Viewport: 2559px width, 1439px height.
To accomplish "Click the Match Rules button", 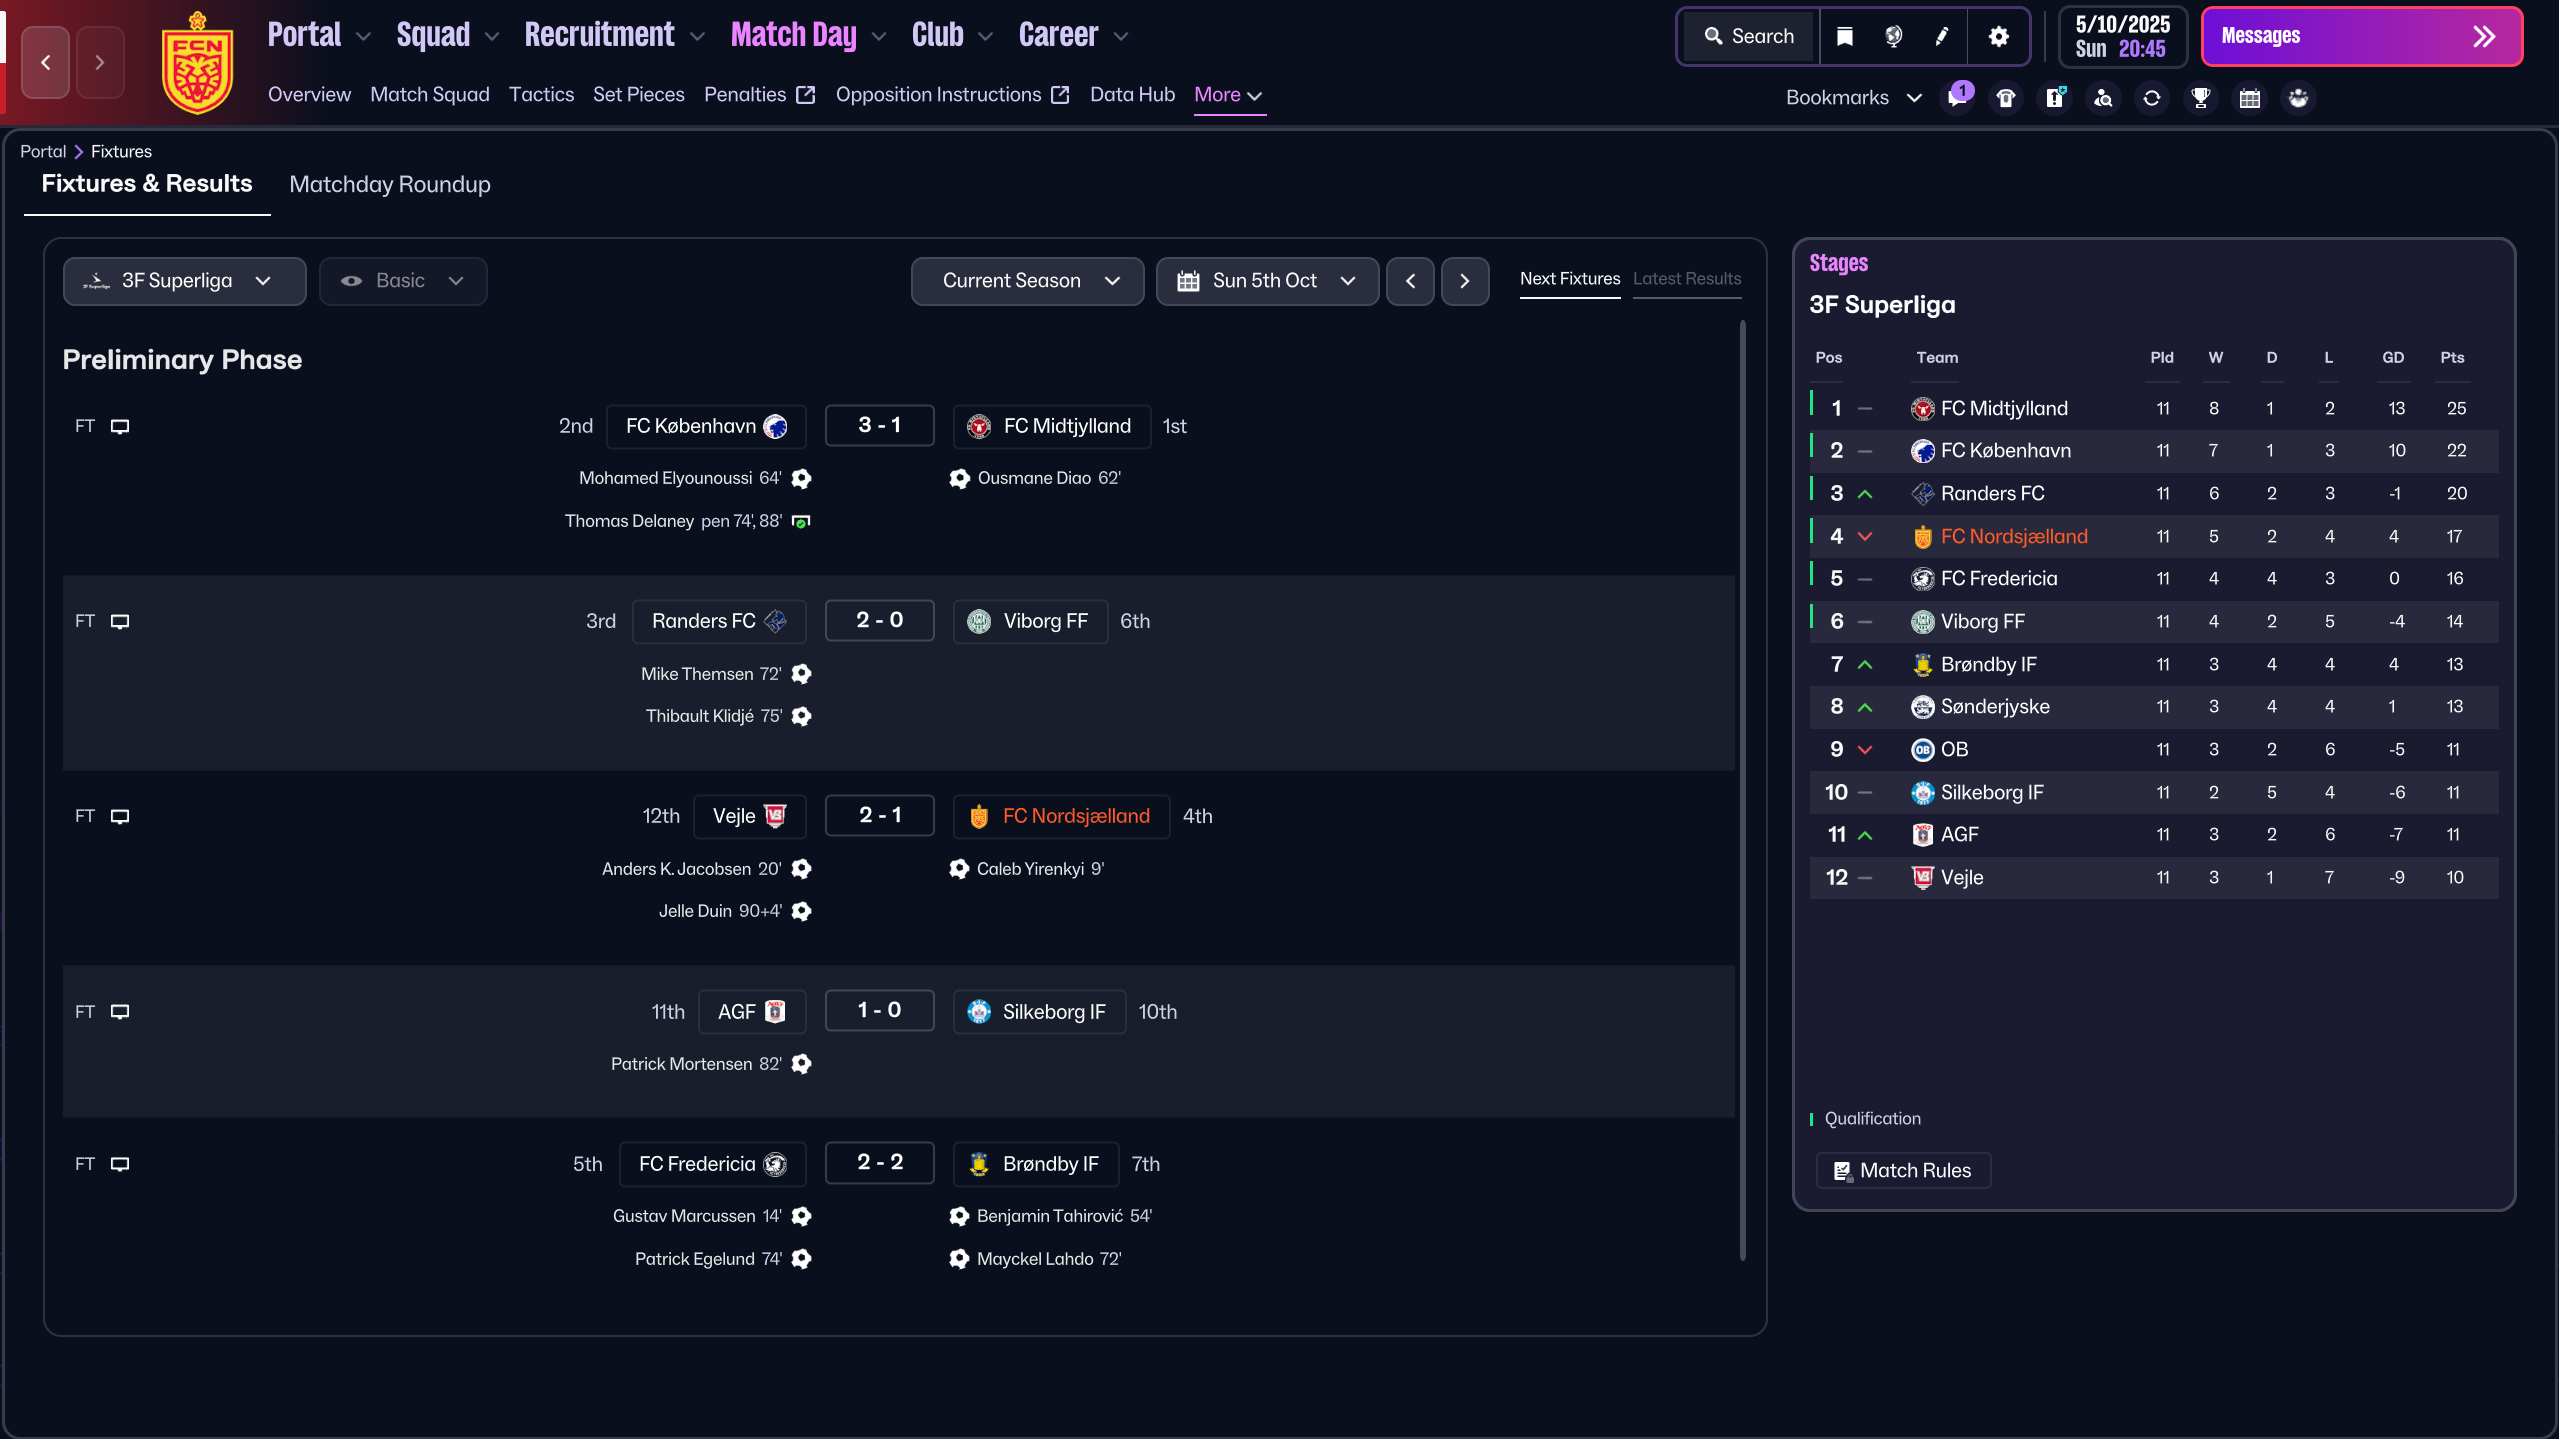I will 1903,1170.
